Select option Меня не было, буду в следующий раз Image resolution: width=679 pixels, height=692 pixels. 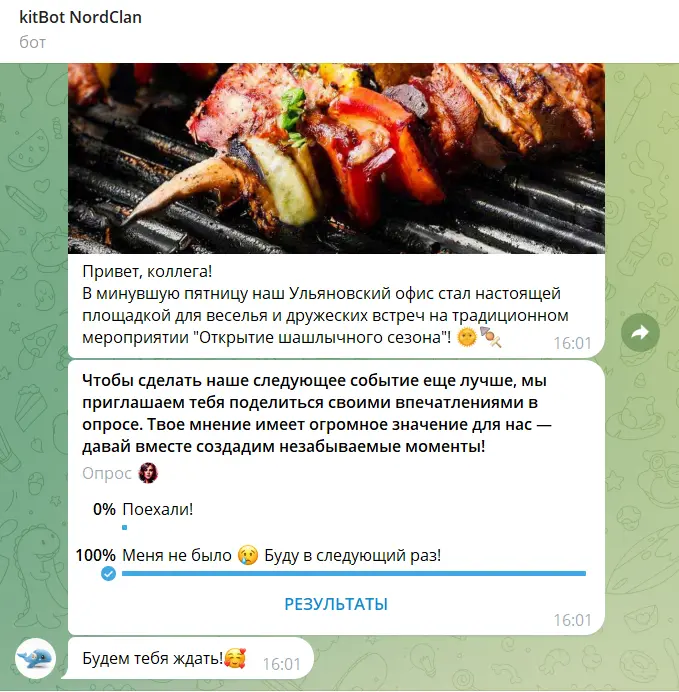pos(281,555)
